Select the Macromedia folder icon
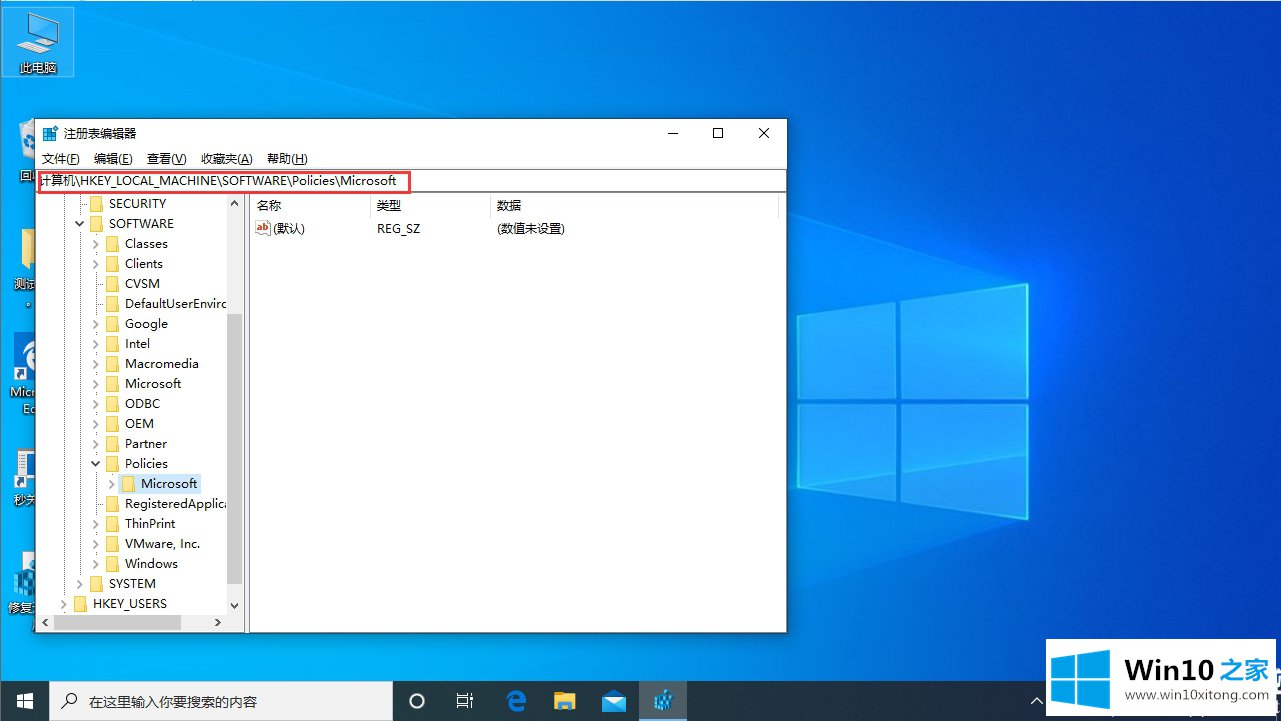 coord(112,363)
